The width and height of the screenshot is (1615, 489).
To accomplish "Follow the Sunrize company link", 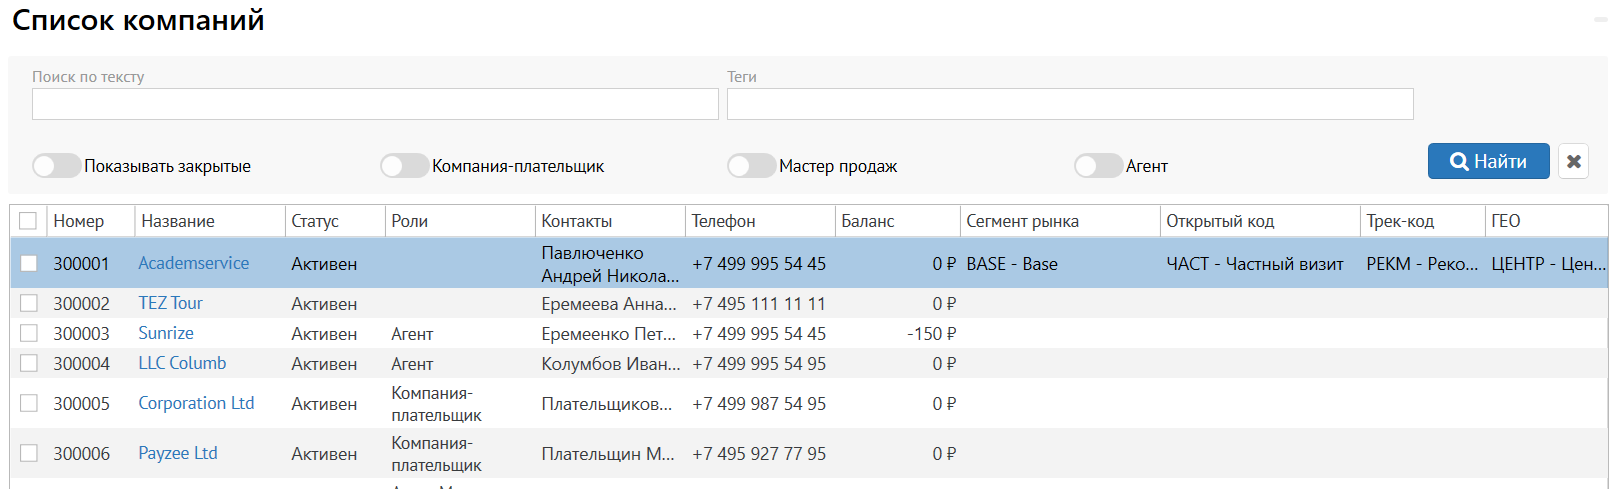I will point(166,333).
